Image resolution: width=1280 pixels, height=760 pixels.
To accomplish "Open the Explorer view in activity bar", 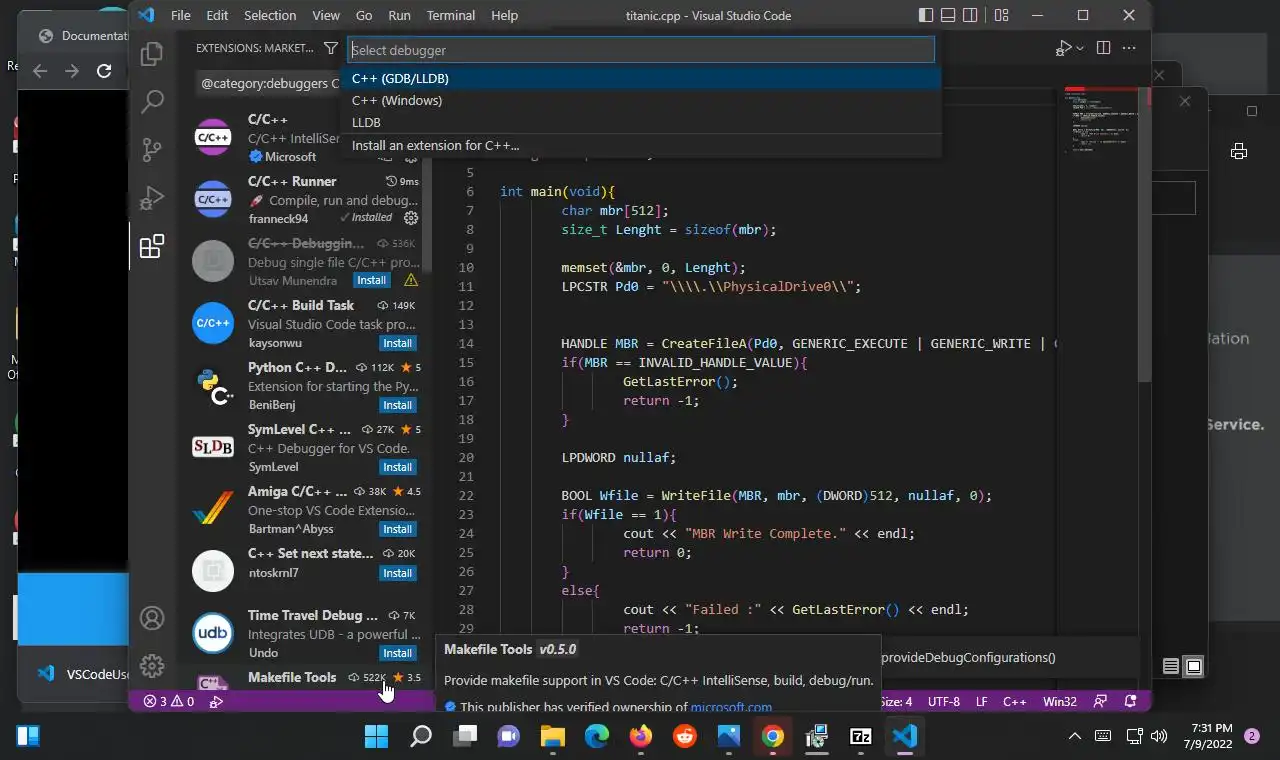I will [152, 54].
